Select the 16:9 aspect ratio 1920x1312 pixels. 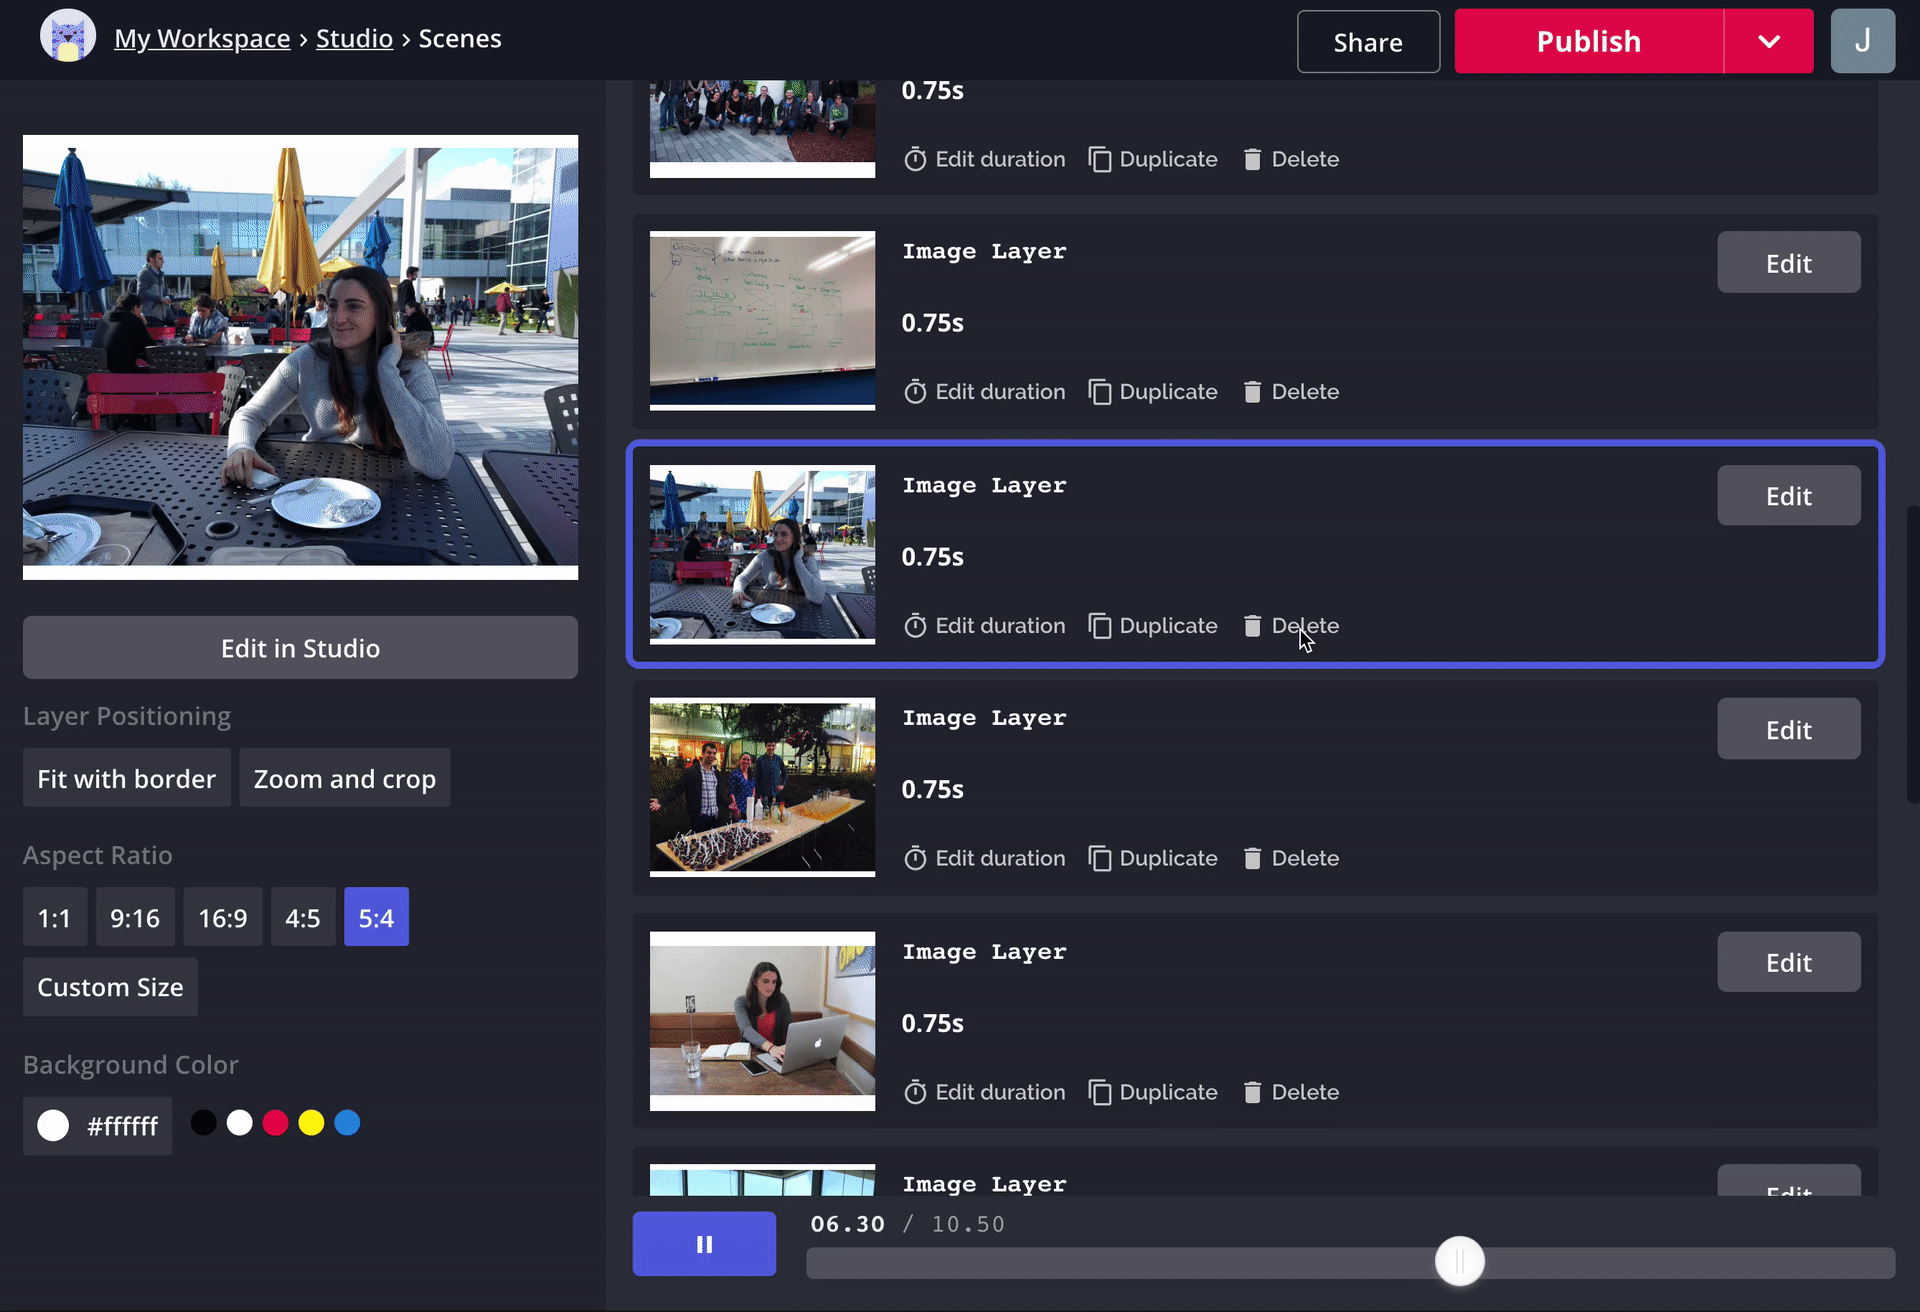(222, 918)
